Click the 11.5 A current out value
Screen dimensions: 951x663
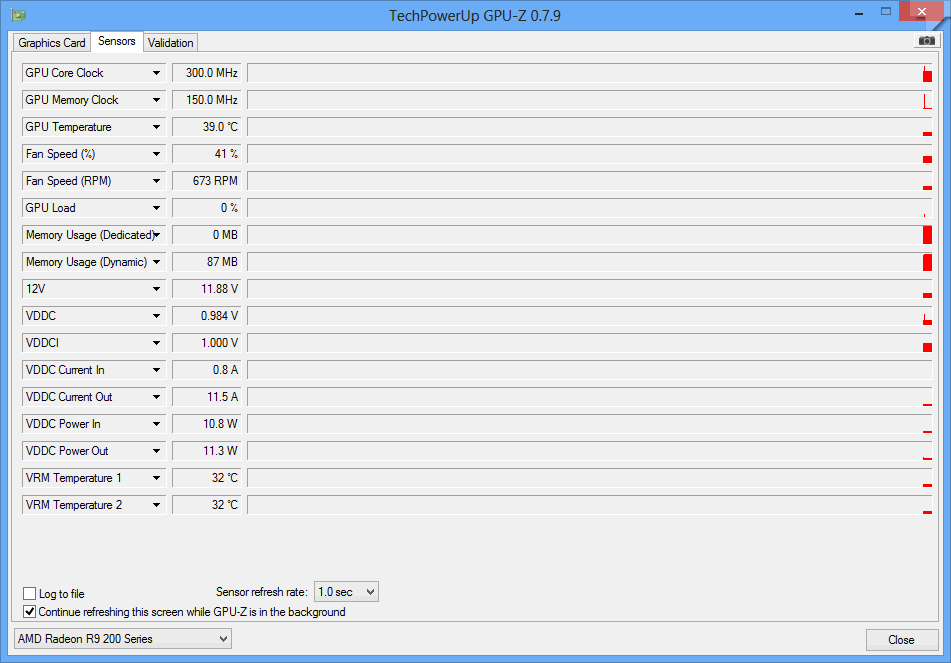tap(207, 397)
